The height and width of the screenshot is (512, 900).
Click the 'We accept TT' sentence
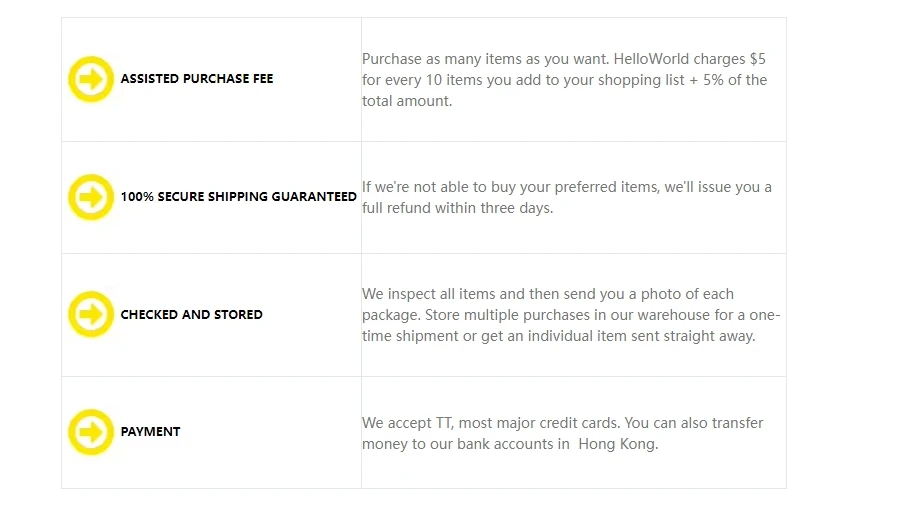tap(410, 423)
